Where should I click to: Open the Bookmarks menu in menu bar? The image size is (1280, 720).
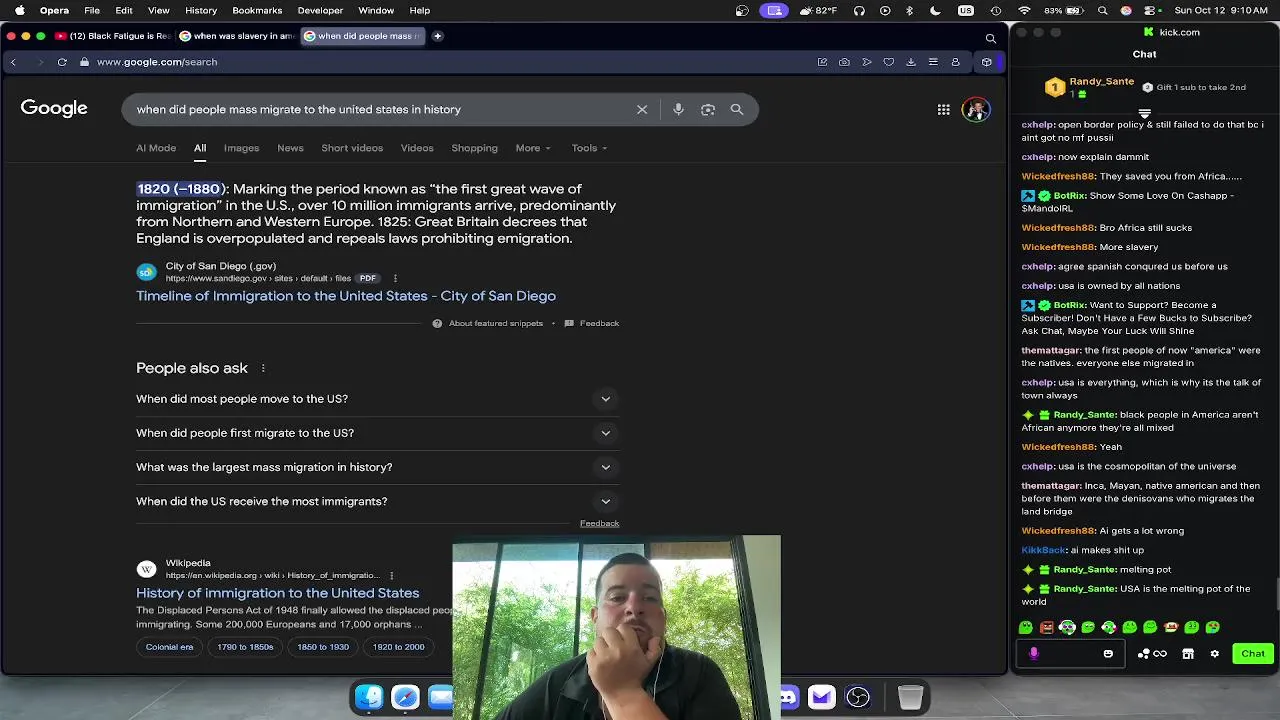tap(257, 10)
